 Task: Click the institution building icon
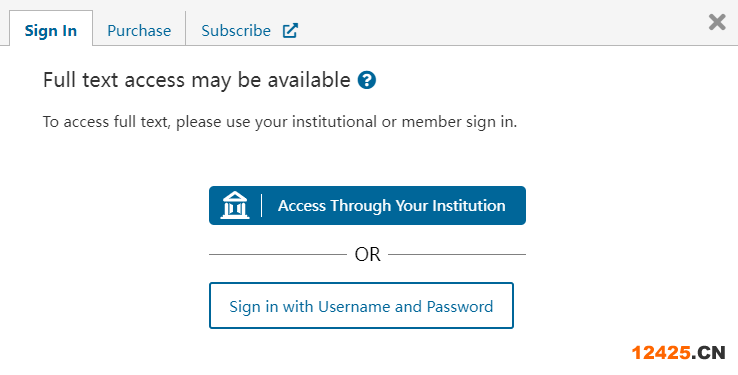pyautogui.click(x=235, y=205)
